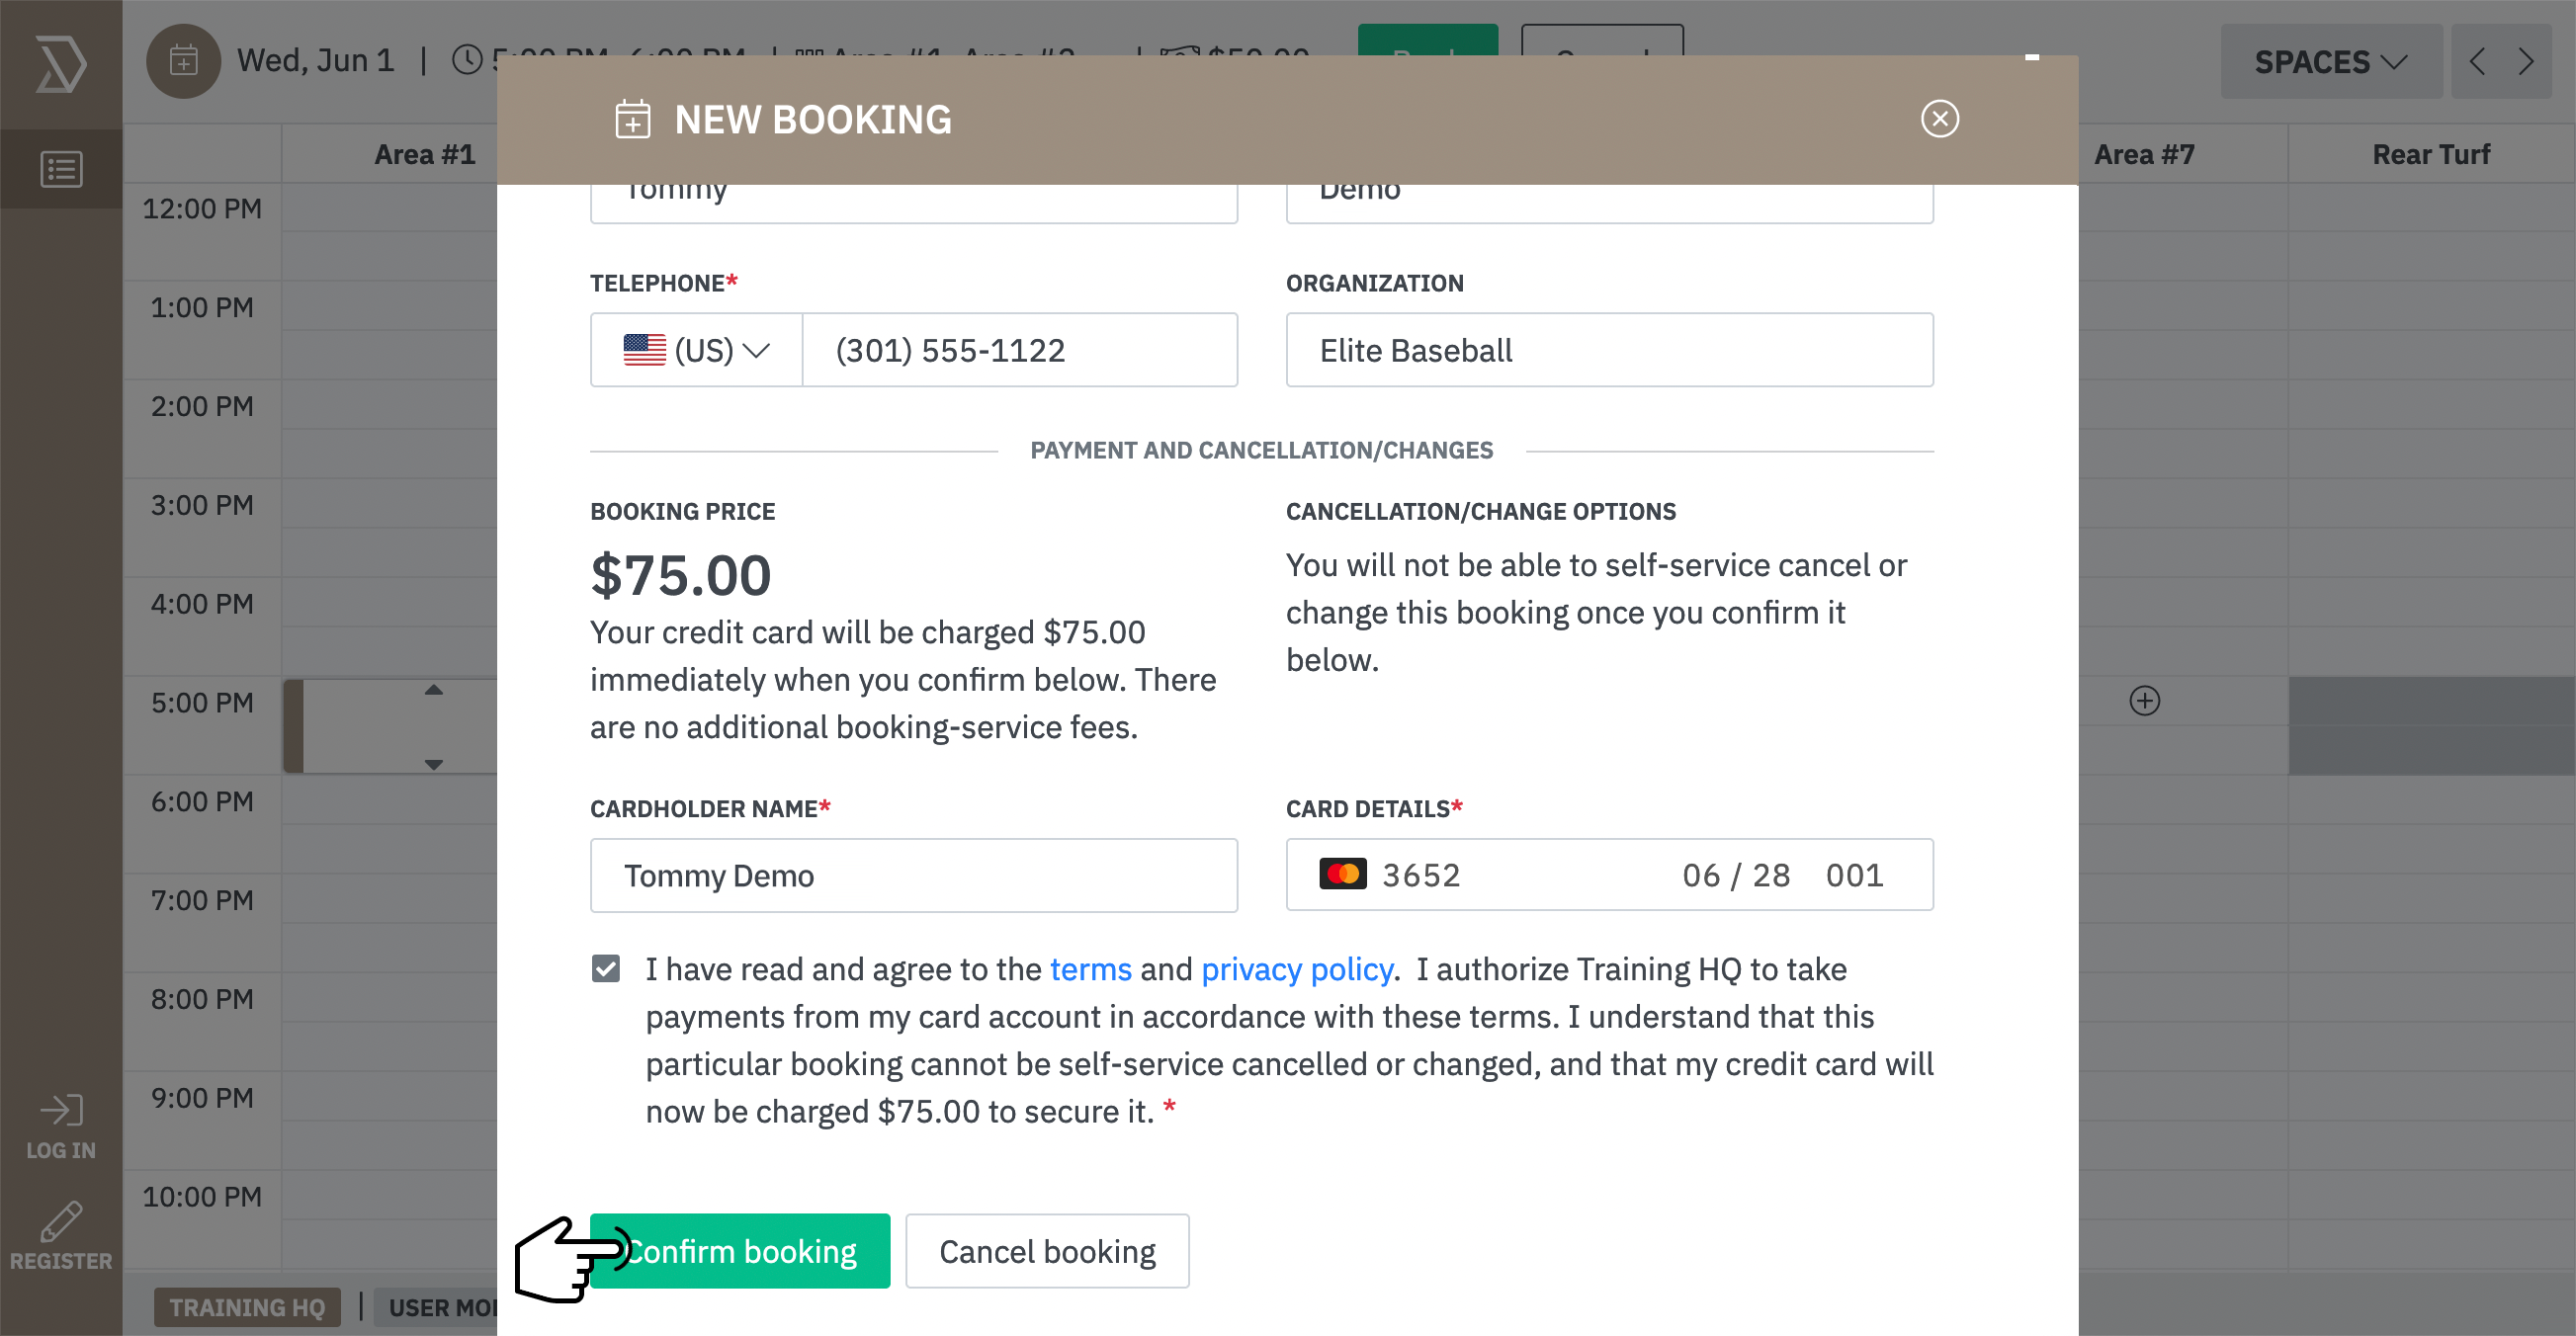Open the privacy policy link
Viewport: 2576px width, 1336px height.
pos(1297,969)
